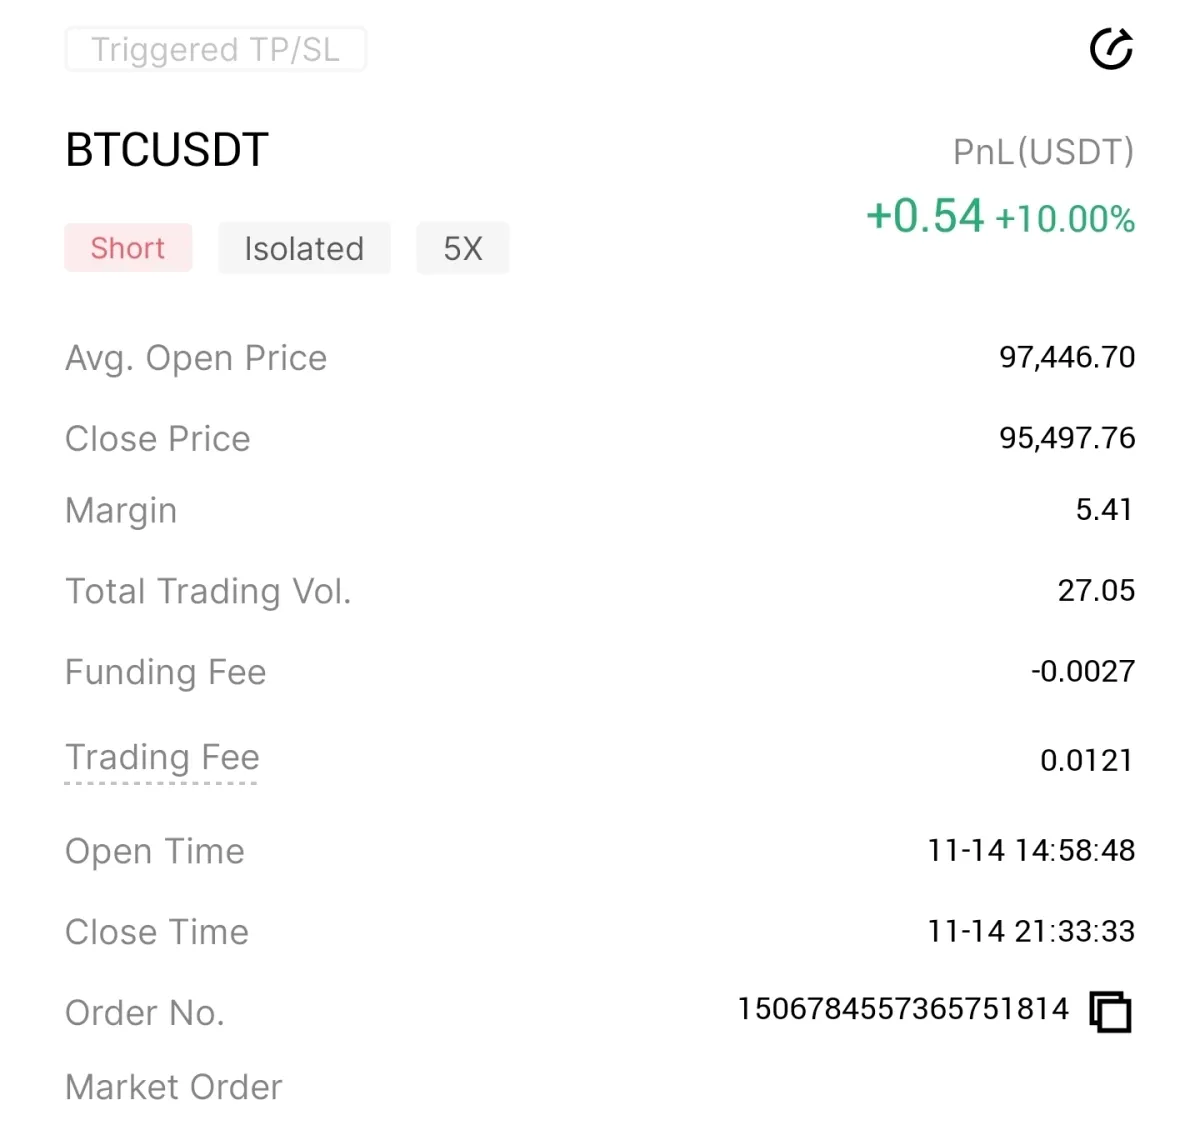This screenshot has height=1140, width=1200.
Task: Click the green PnL value +0.54
Action: pos(925,214)
